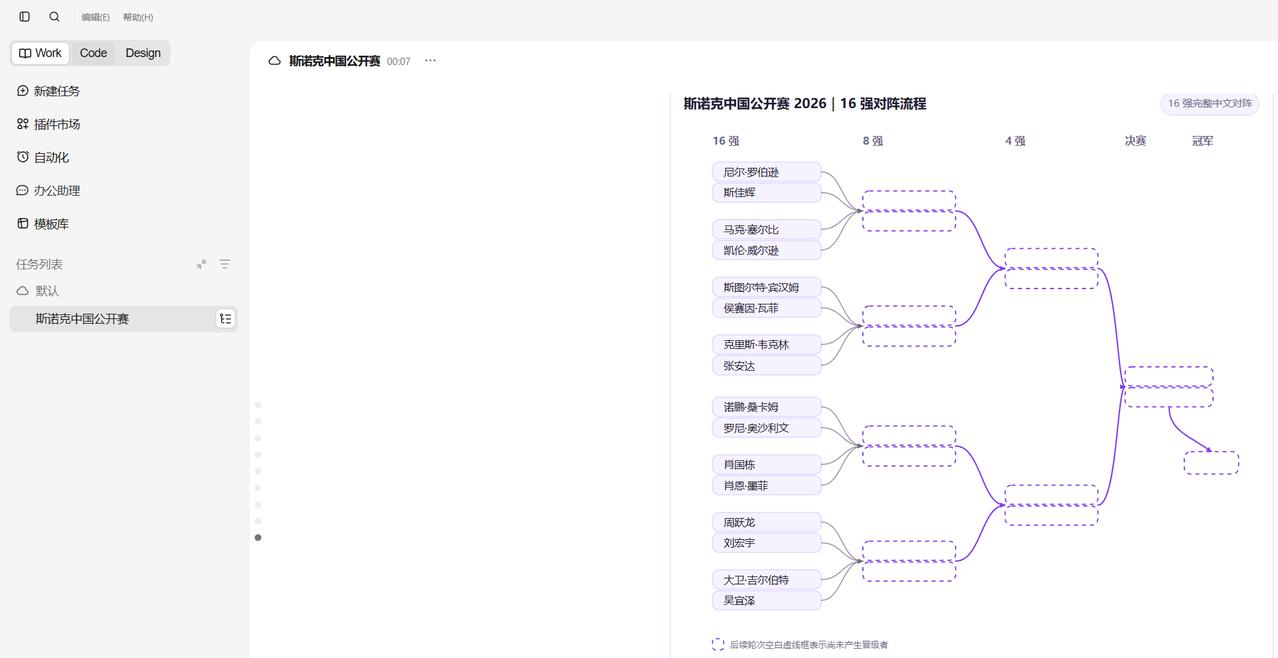The height and width of the screenshot is (658, 1278).
Task: Switch to the Design tab
Action: coord(143,53)
